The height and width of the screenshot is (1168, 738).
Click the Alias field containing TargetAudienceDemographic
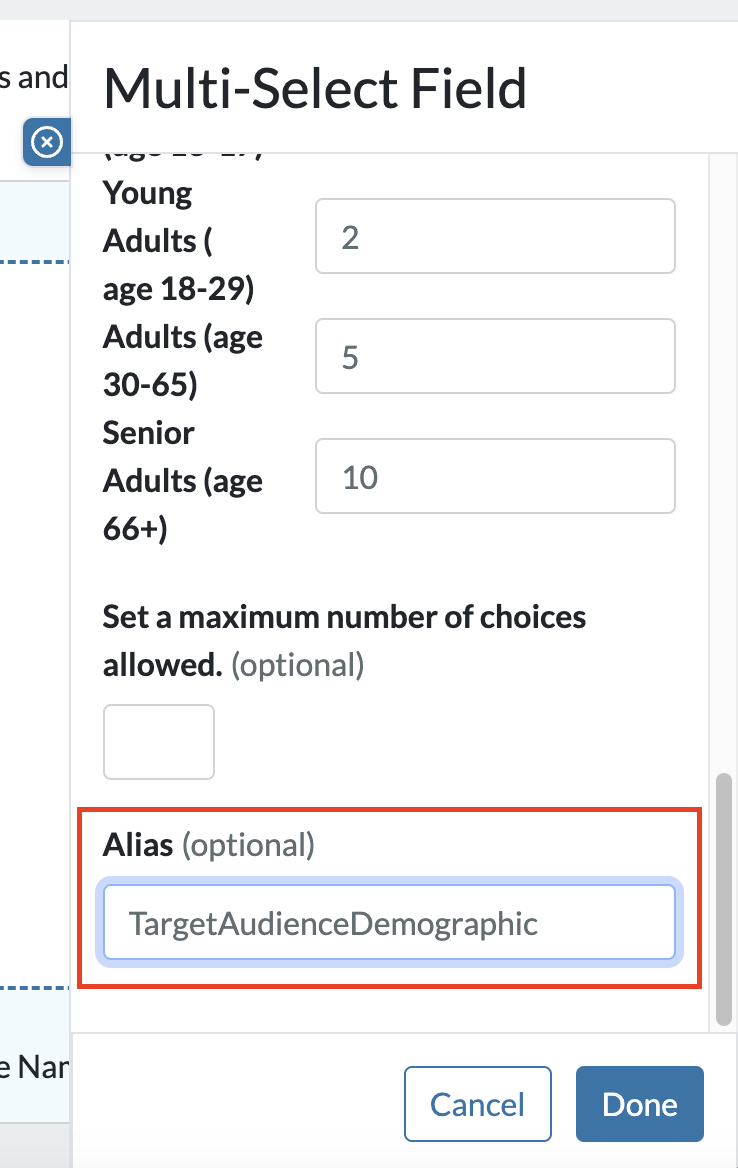pos(389,922)
